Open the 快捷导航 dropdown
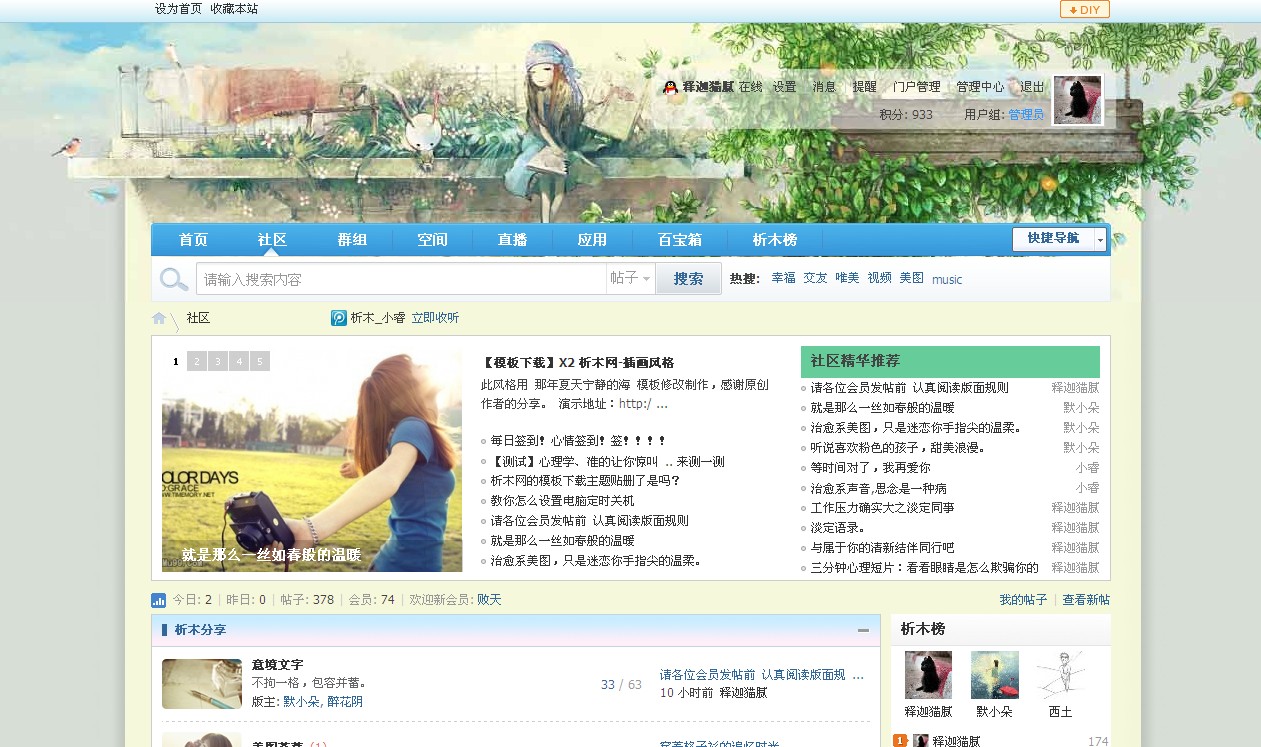The image size is (1261, 747). pyautogui.click(x=1059, y=239)
